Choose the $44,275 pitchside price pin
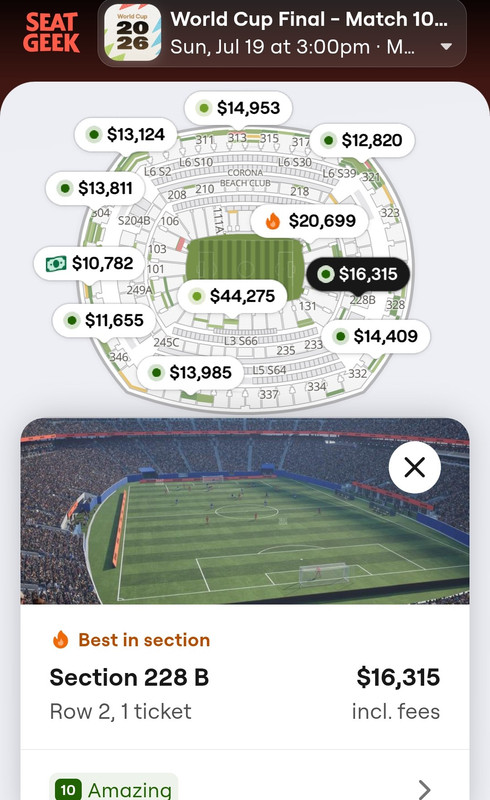 [232, 296]
